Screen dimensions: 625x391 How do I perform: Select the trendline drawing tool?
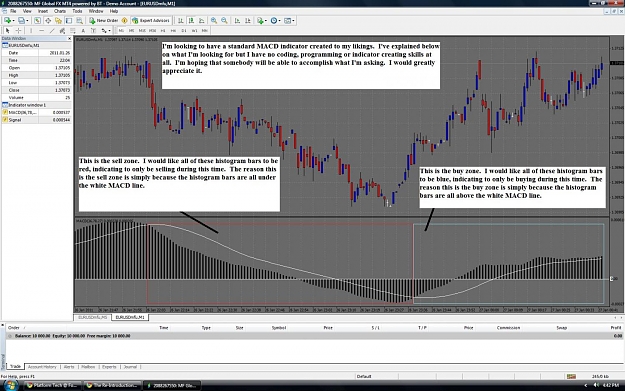tap(52, 30)
